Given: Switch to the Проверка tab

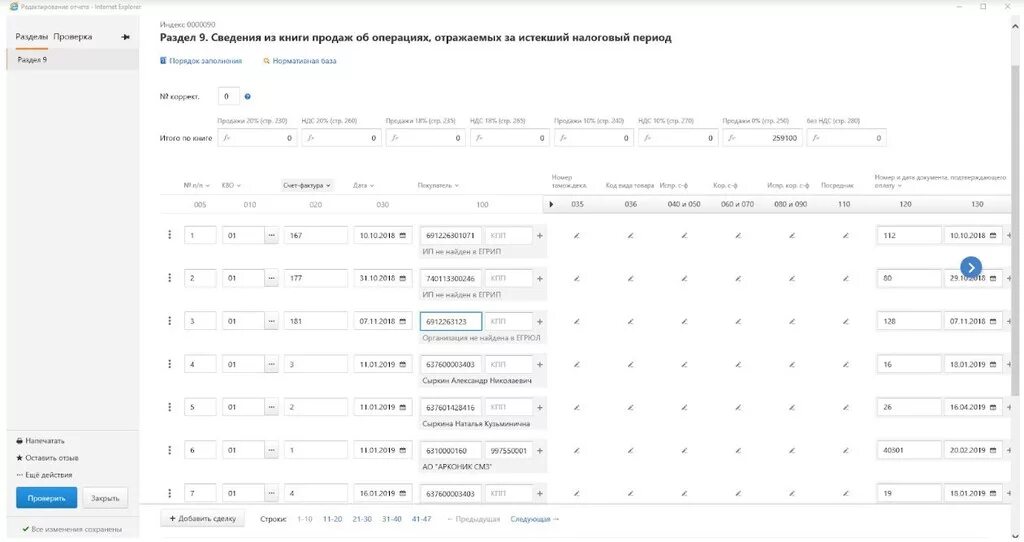Looking at the screenshot, I should [73, 37].
